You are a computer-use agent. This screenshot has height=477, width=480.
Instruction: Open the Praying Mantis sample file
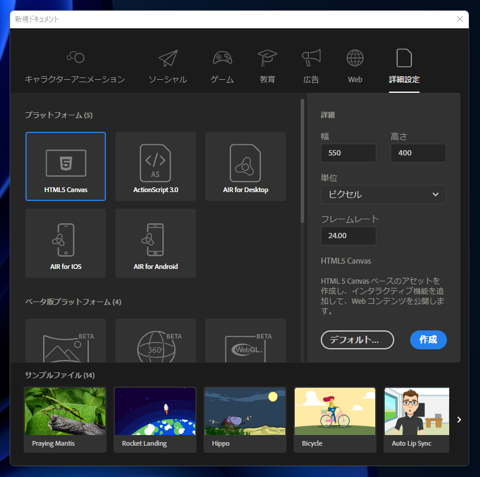[65, 420]
